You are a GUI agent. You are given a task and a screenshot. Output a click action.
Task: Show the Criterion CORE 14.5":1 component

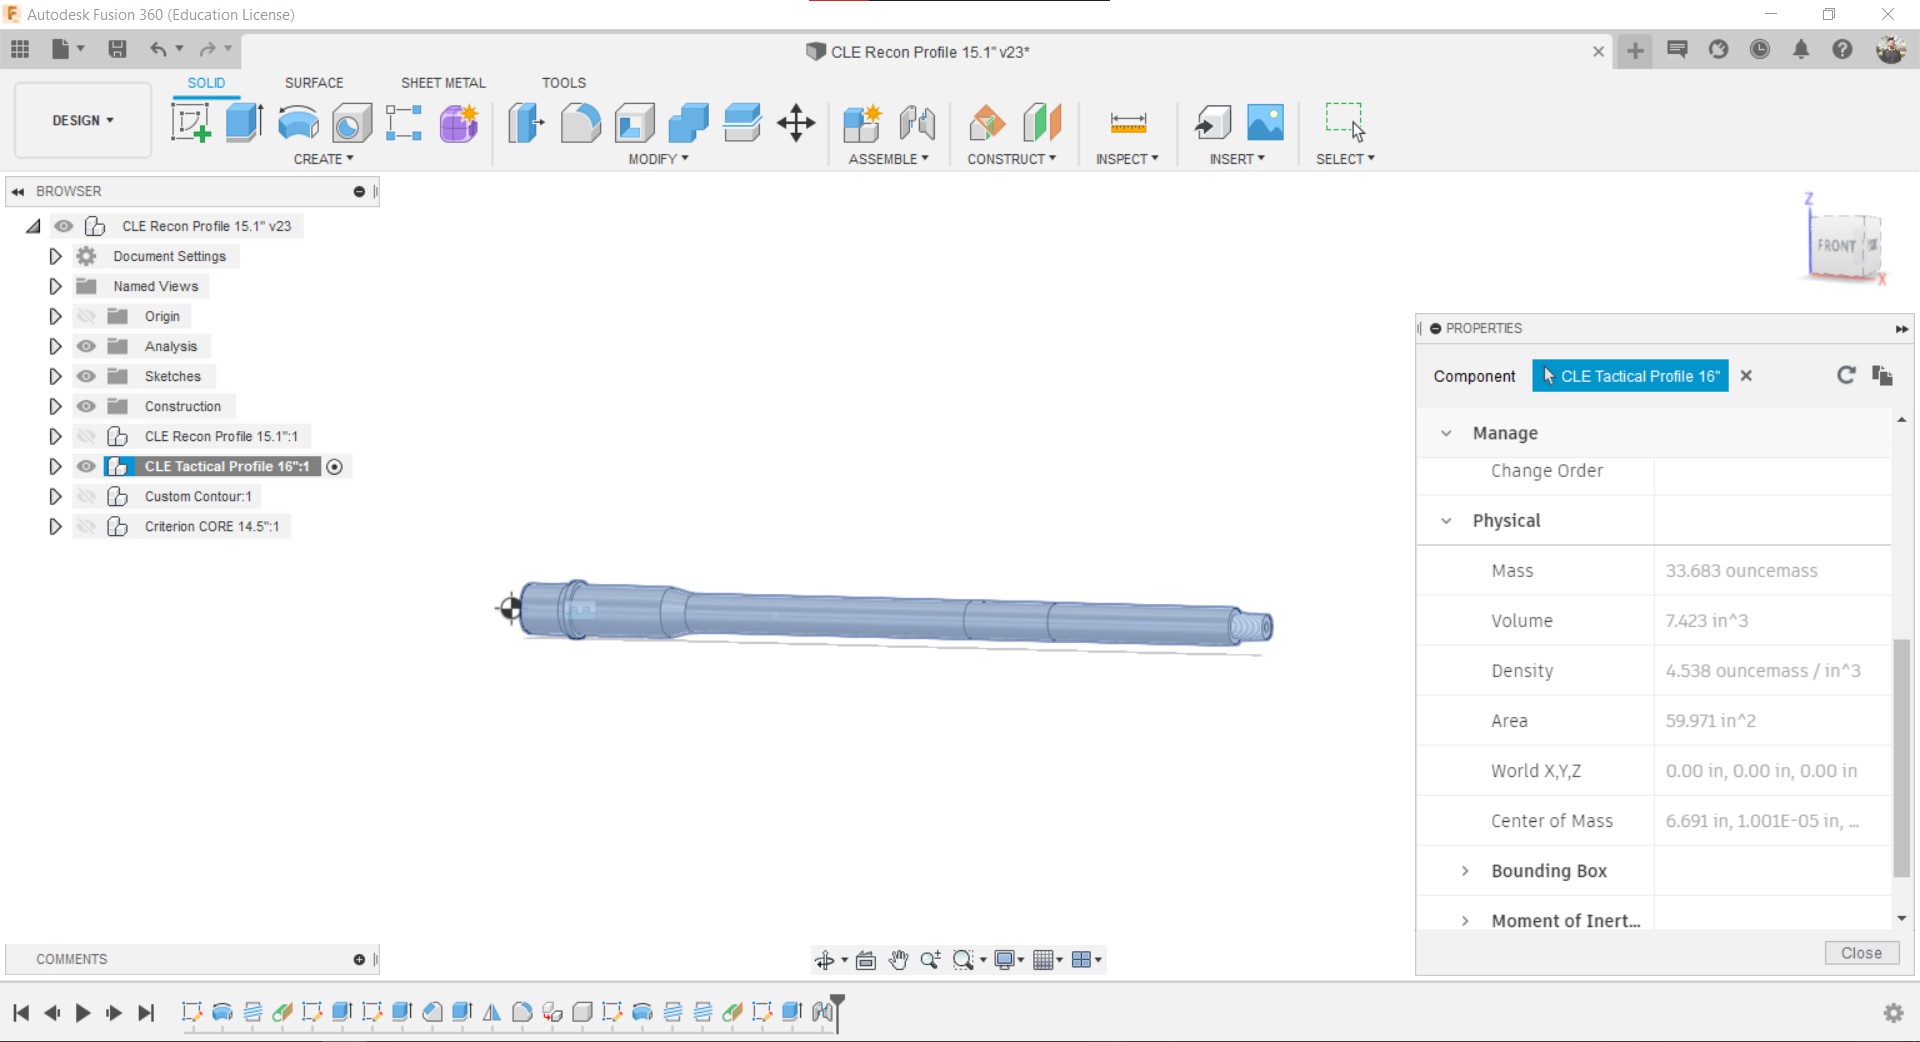click(x=86, y=526)
